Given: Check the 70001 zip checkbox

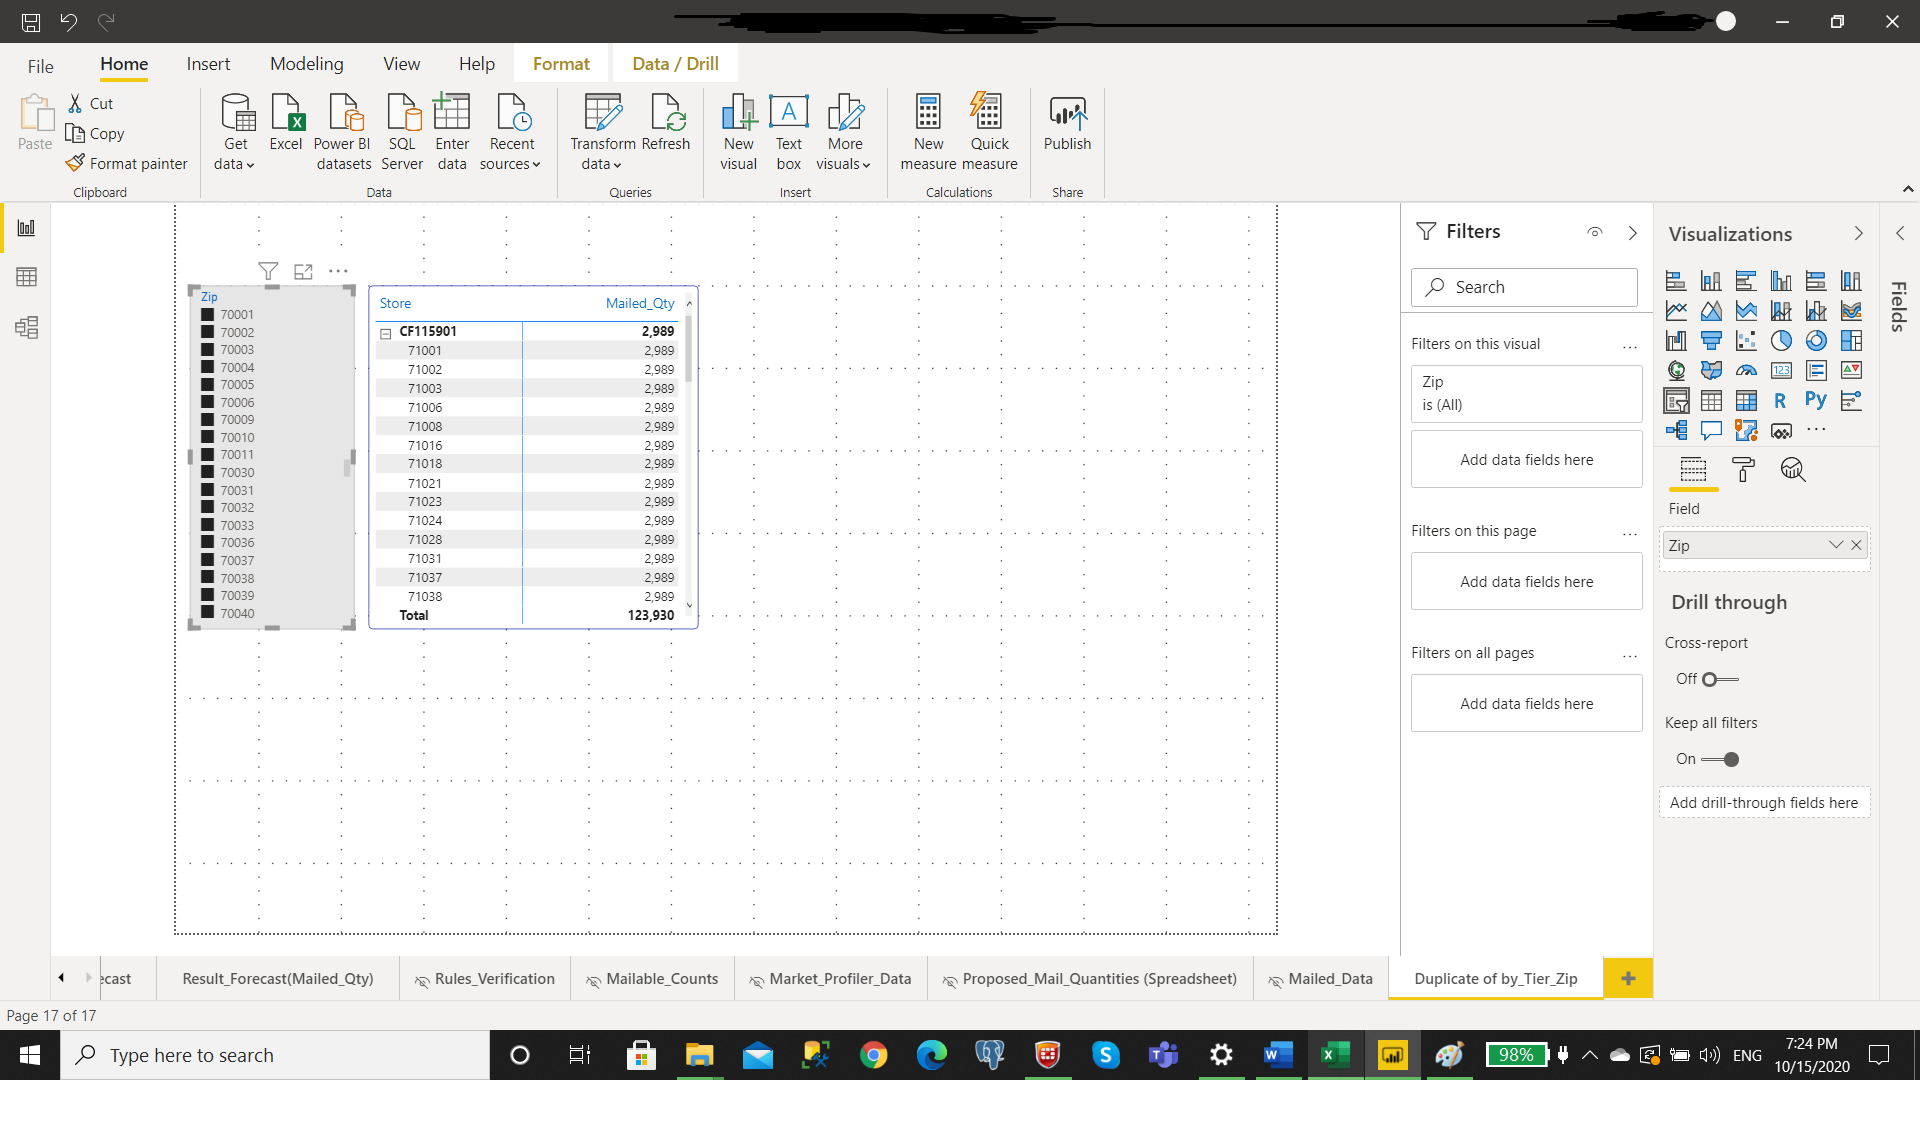Looking at the screenshot, I should click(208, 314).
